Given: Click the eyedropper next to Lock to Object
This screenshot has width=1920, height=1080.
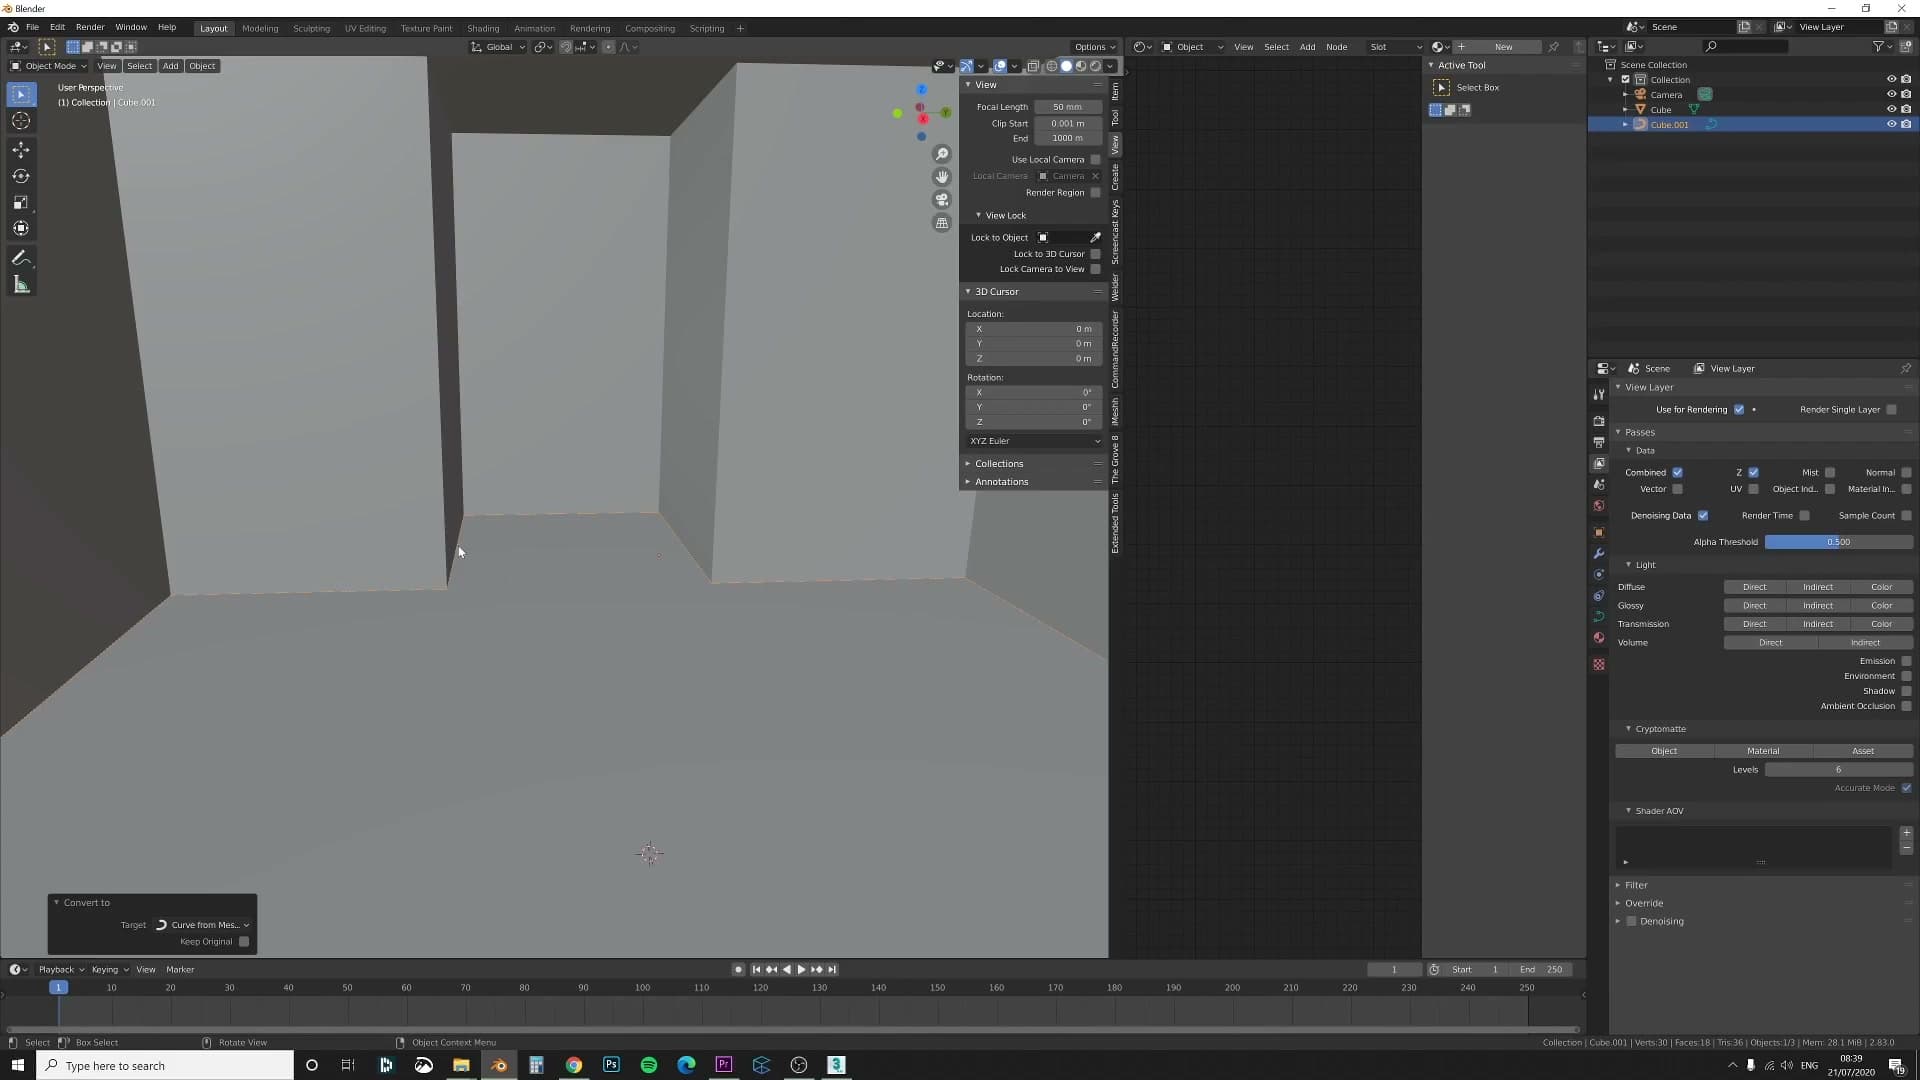Looking at the screenshot, I should [x=1095, y=238].
